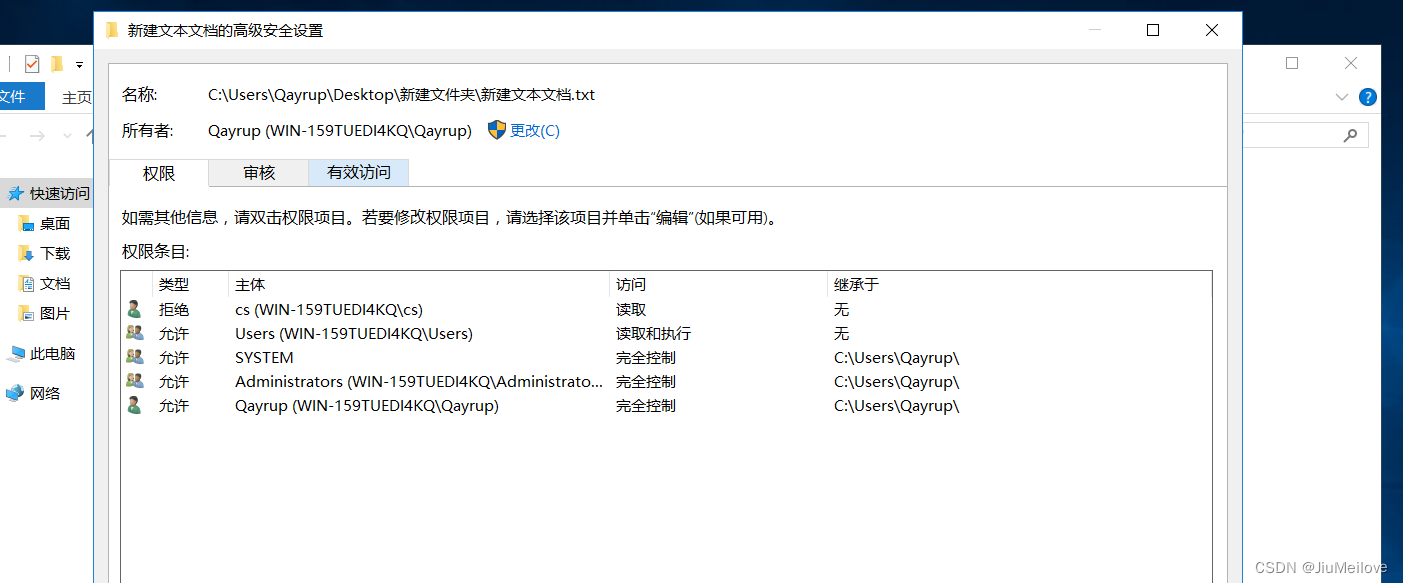Close the advanced security settings dialog
This screenshot has width=1403, height=583.
click(1212, 30)
